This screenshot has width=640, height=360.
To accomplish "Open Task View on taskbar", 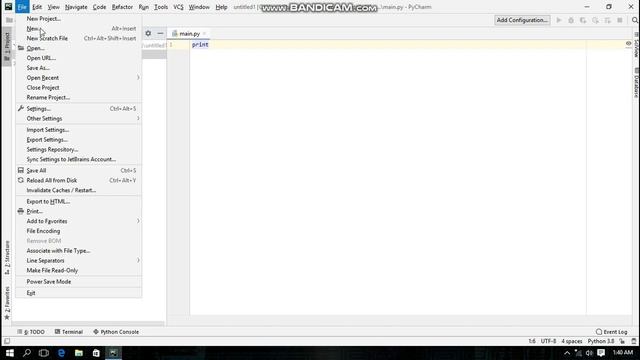I will (44, 353).
